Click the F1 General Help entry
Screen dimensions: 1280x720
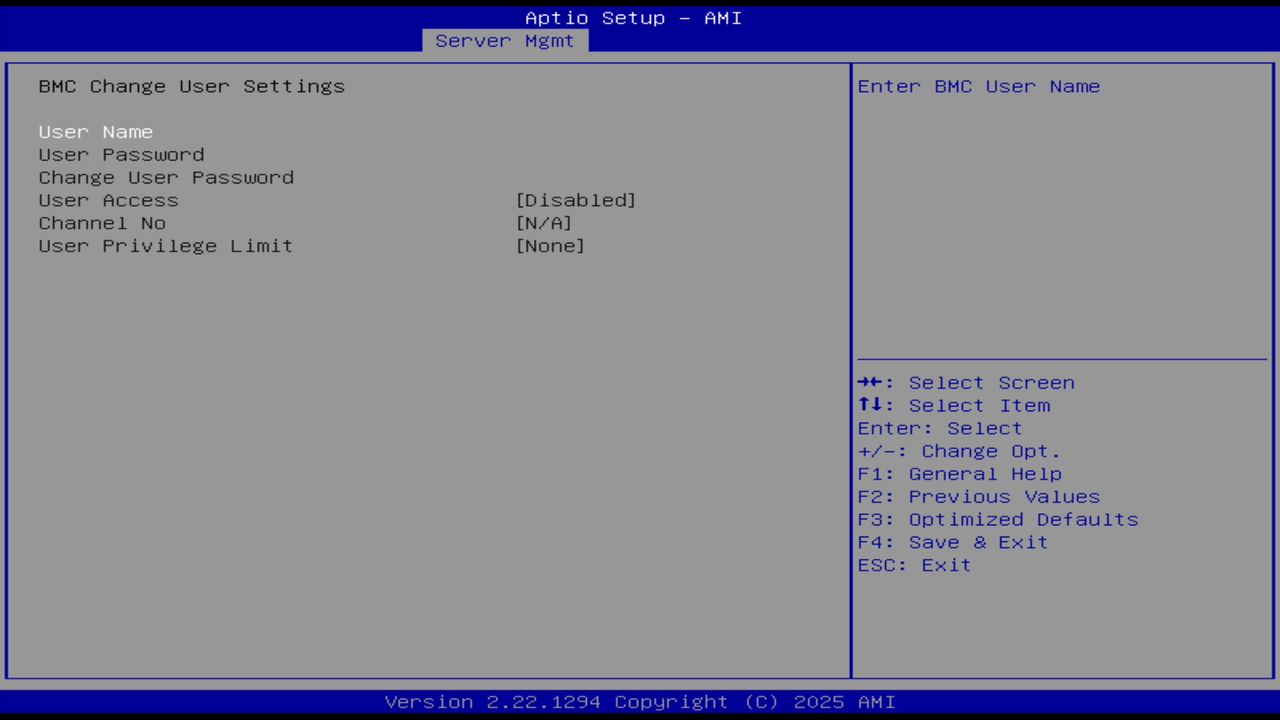[959, 473]
